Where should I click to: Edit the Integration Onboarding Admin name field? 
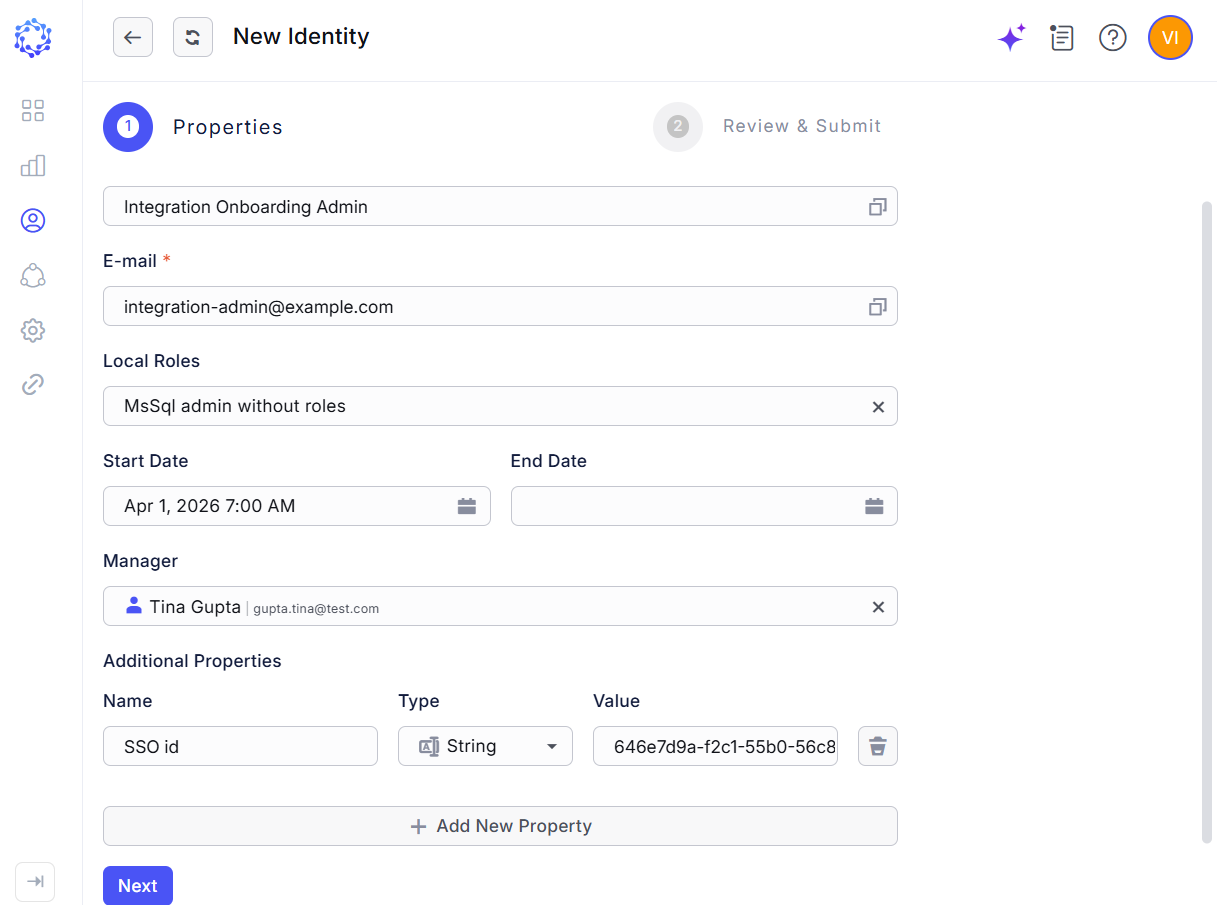coord(500,206)
